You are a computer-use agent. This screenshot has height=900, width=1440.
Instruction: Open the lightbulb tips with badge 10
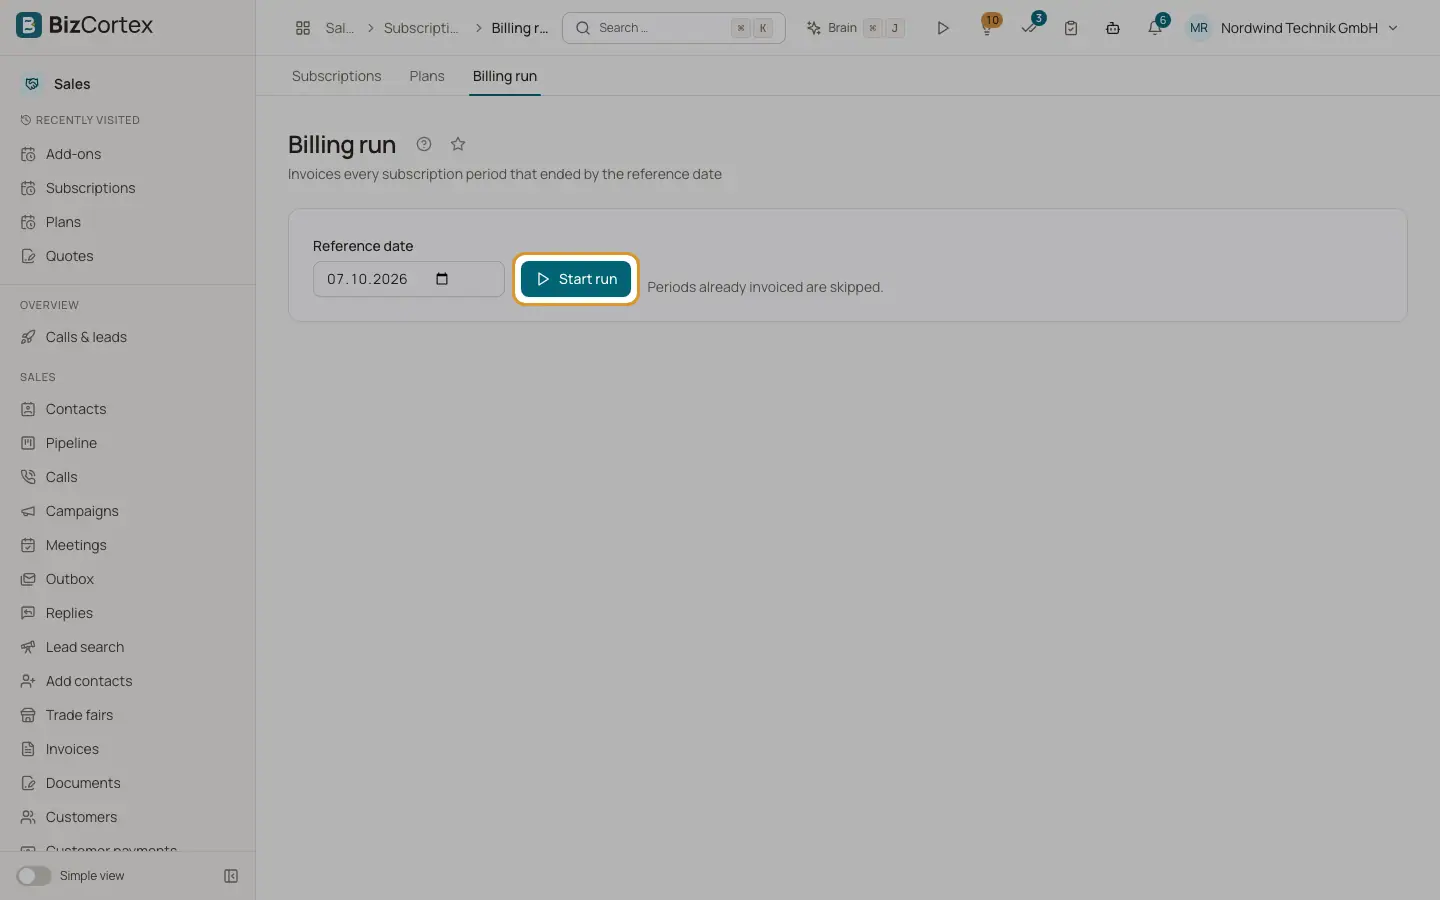tap(988, 27)
